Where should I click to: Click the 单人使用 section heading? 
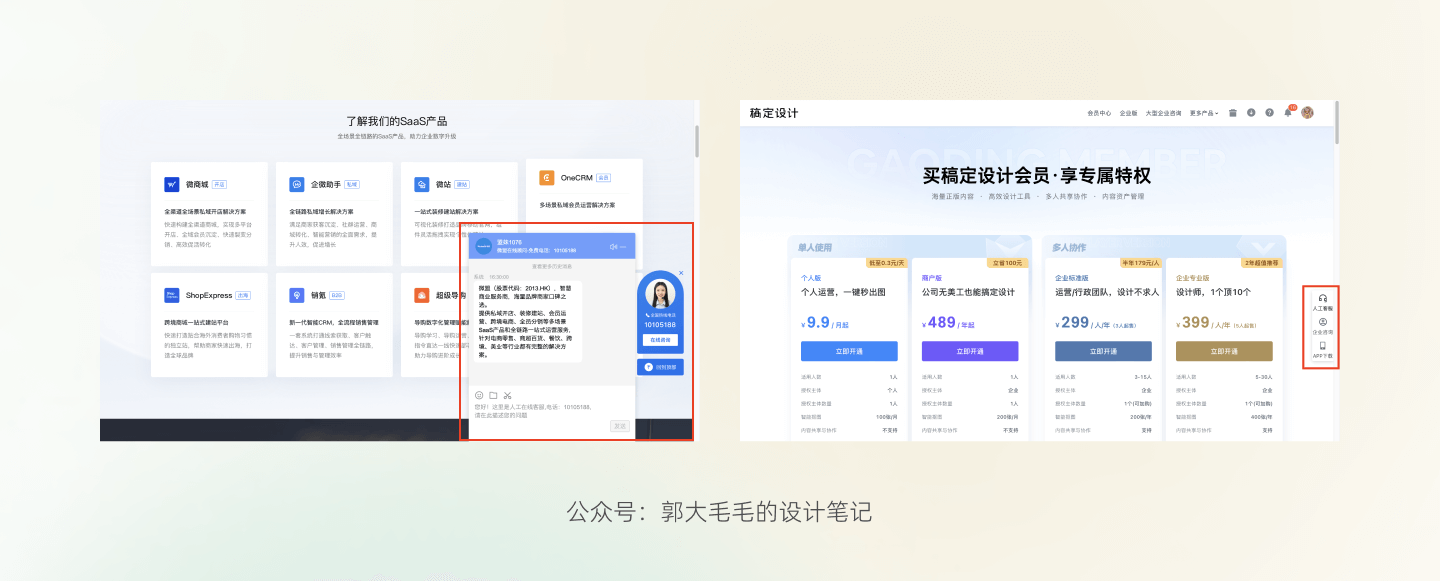tap(815, 247)
